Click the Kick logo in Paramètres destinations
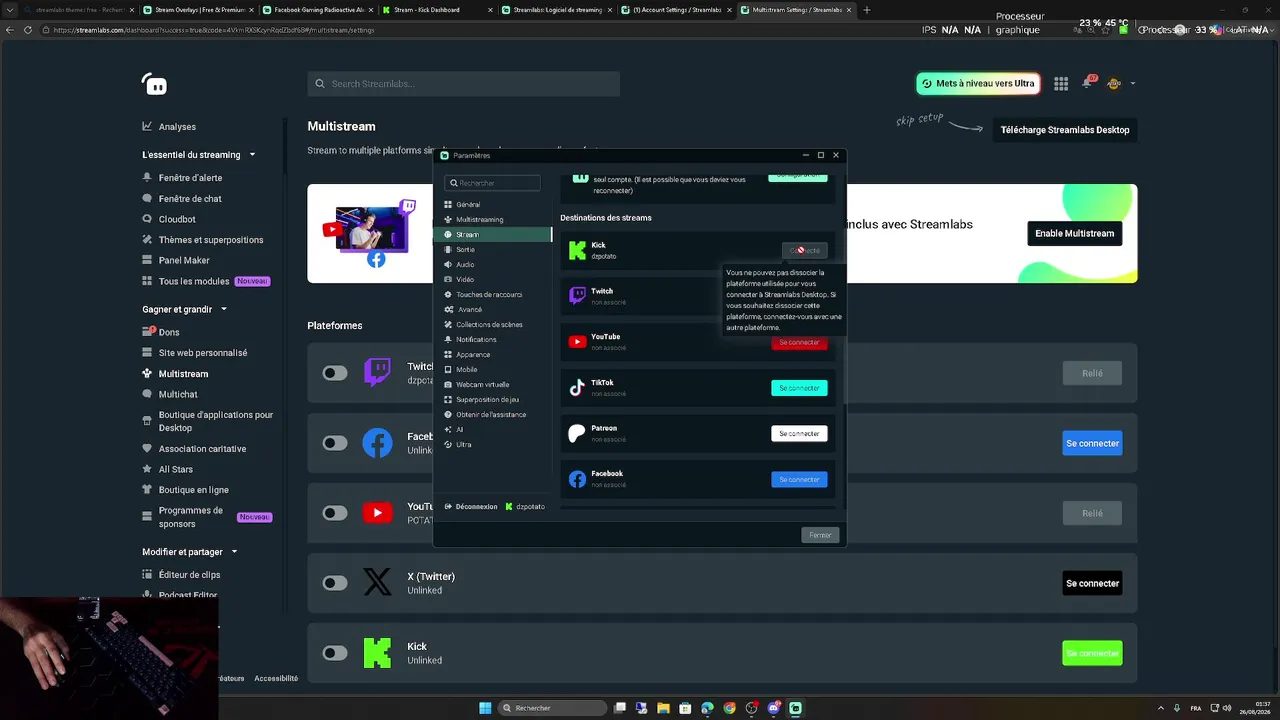 [577, 250]
